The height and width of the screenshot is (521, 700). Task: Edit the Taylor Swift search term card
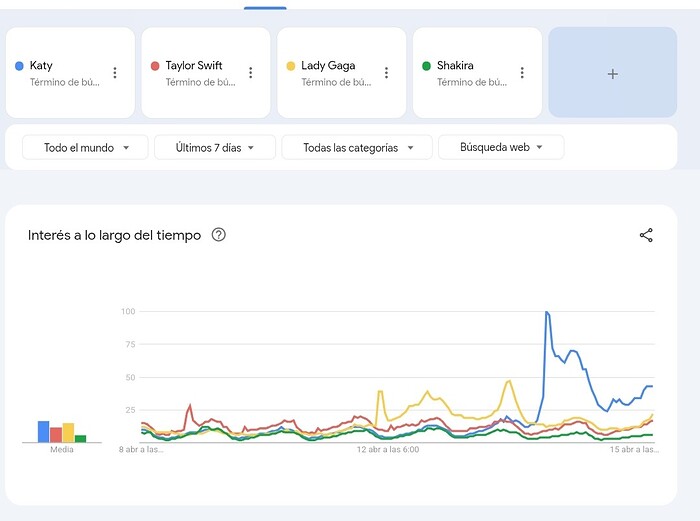tap(206, 73)
